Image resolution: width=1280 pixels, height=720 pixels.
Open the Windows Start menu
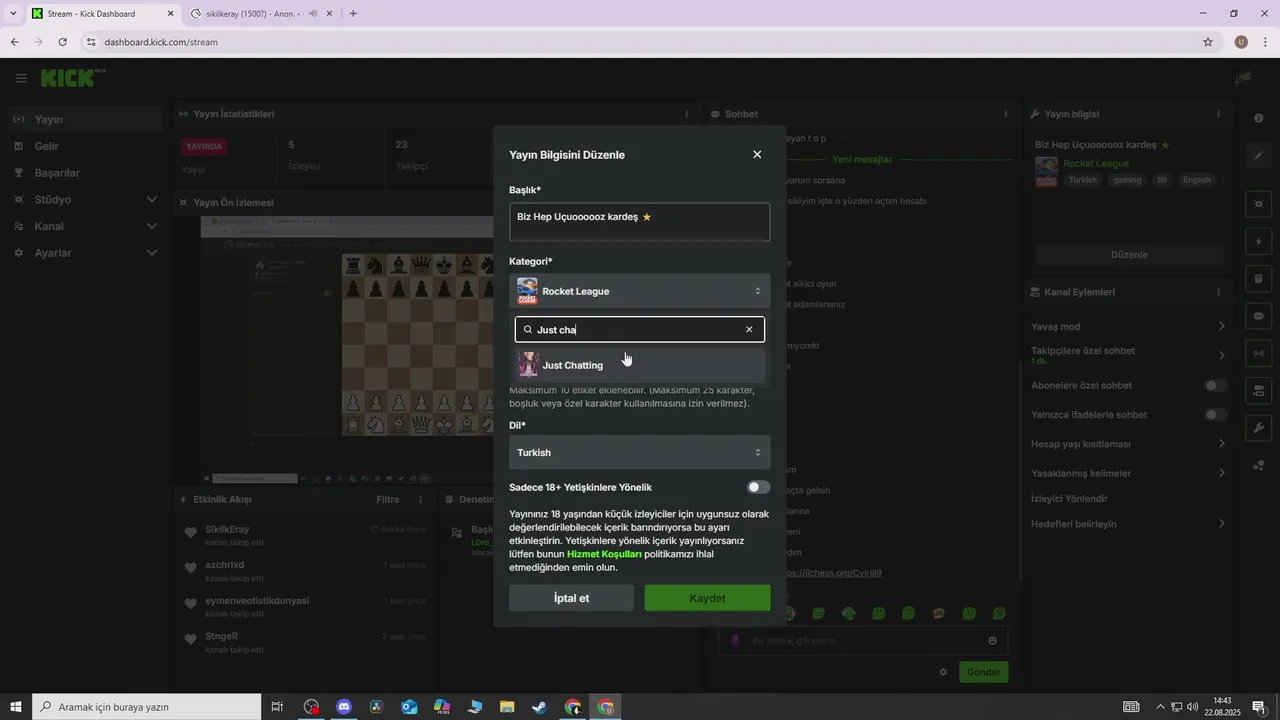tap(16, 707)
